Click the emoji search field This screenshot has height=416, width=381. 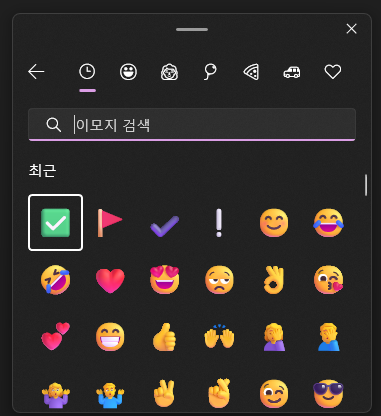point(192,124)
